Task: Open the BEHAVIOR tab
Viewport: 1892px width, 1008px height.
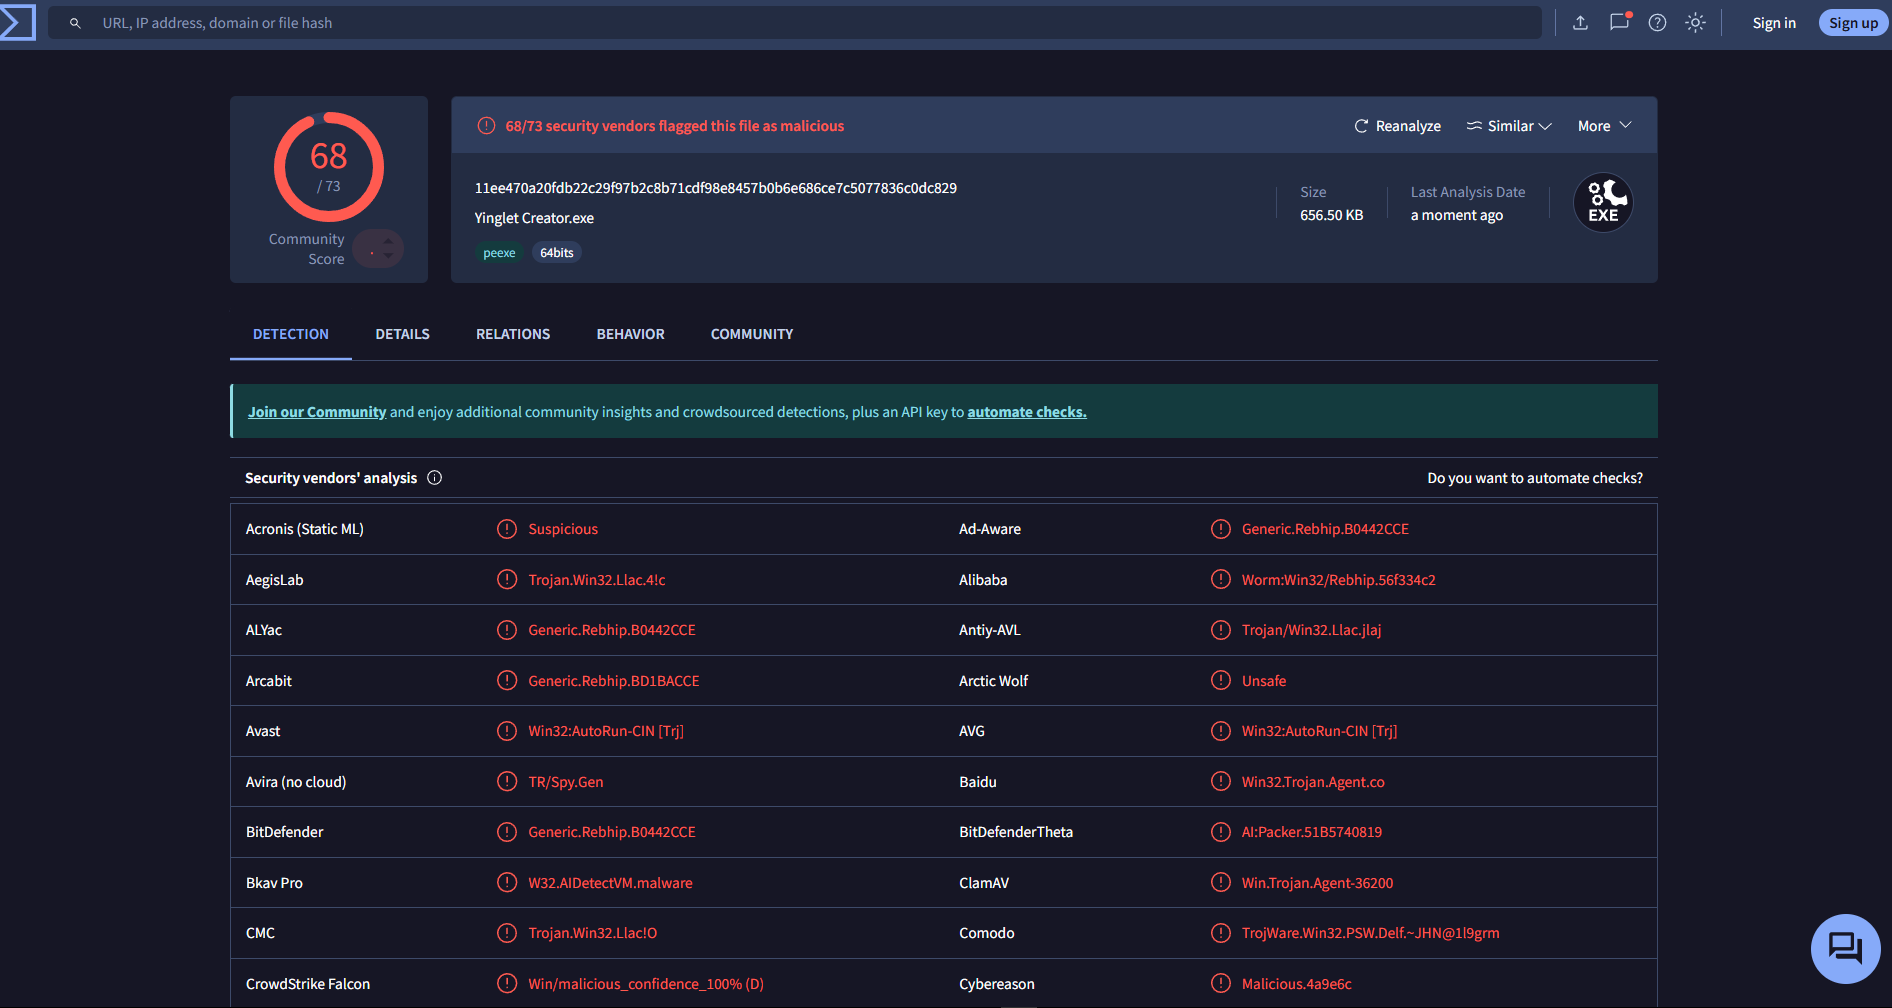Action: point(631,334)
